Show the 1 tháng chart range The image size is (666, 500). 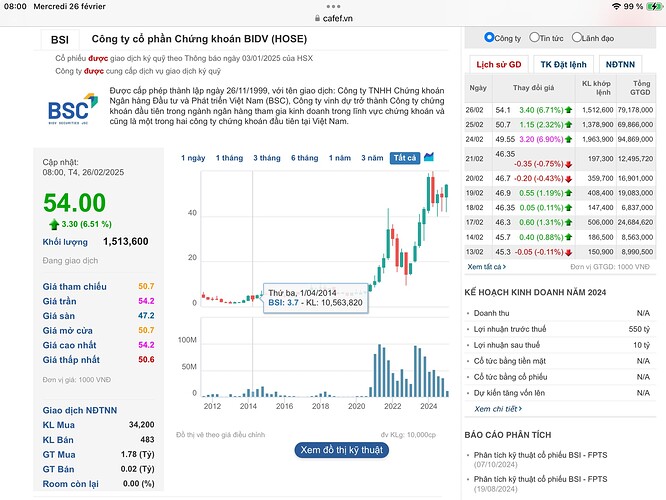230,158
